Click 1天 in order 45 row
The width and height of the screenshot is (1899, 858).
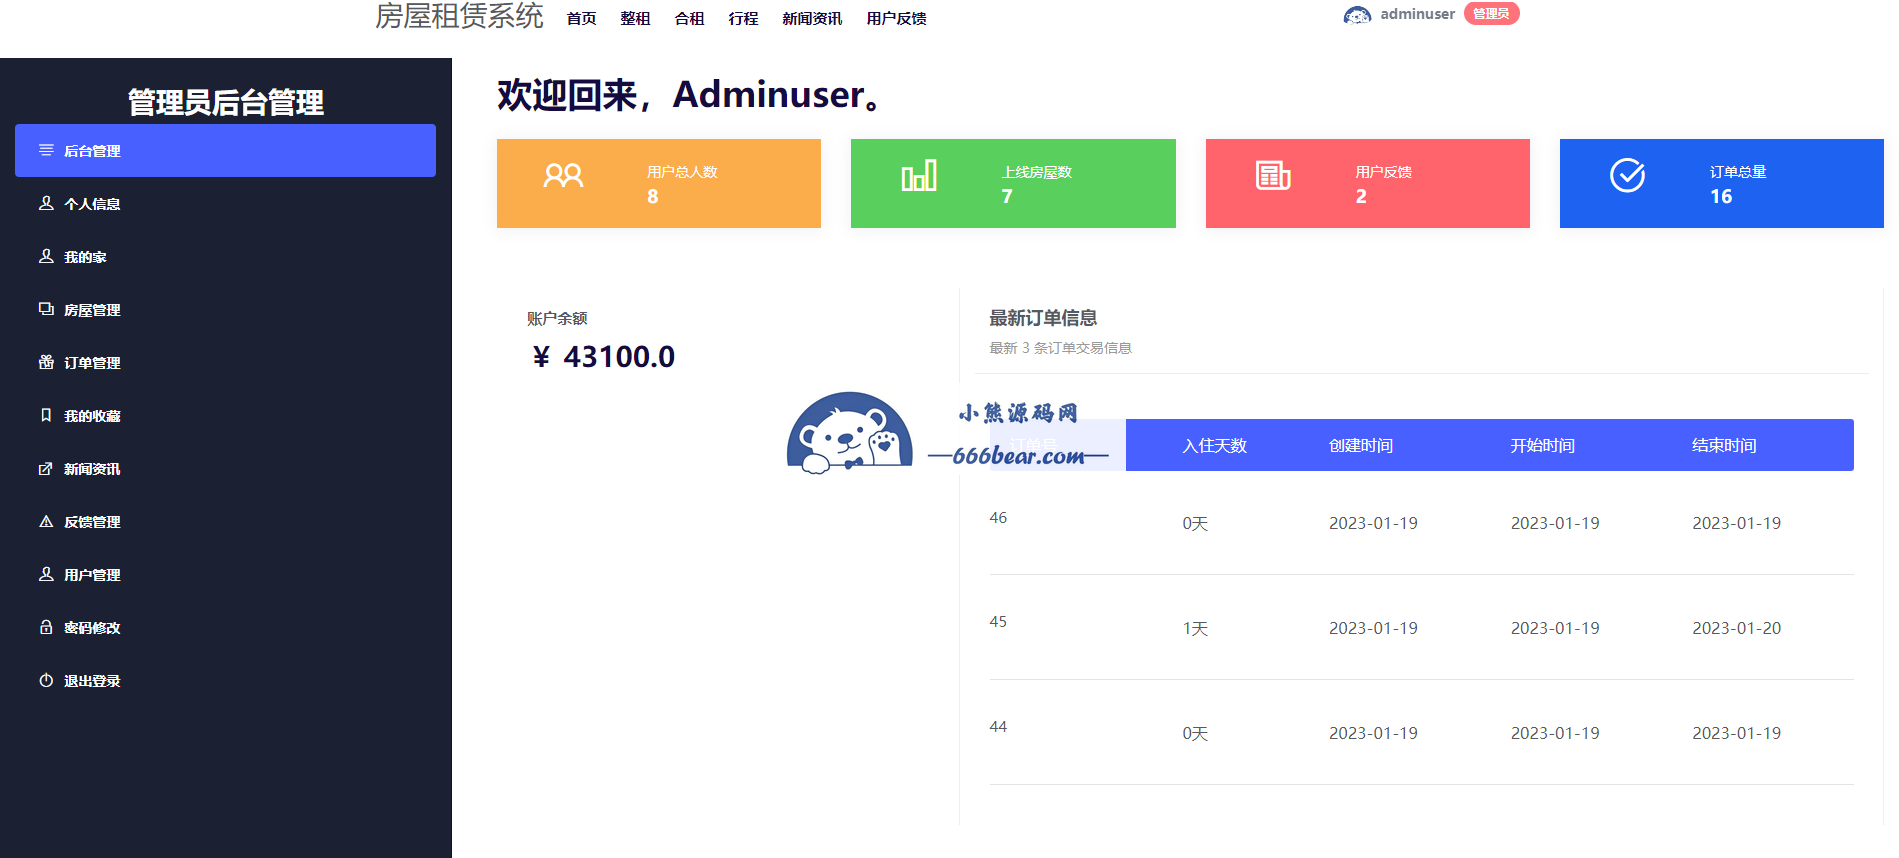[x=1195, y=629]
